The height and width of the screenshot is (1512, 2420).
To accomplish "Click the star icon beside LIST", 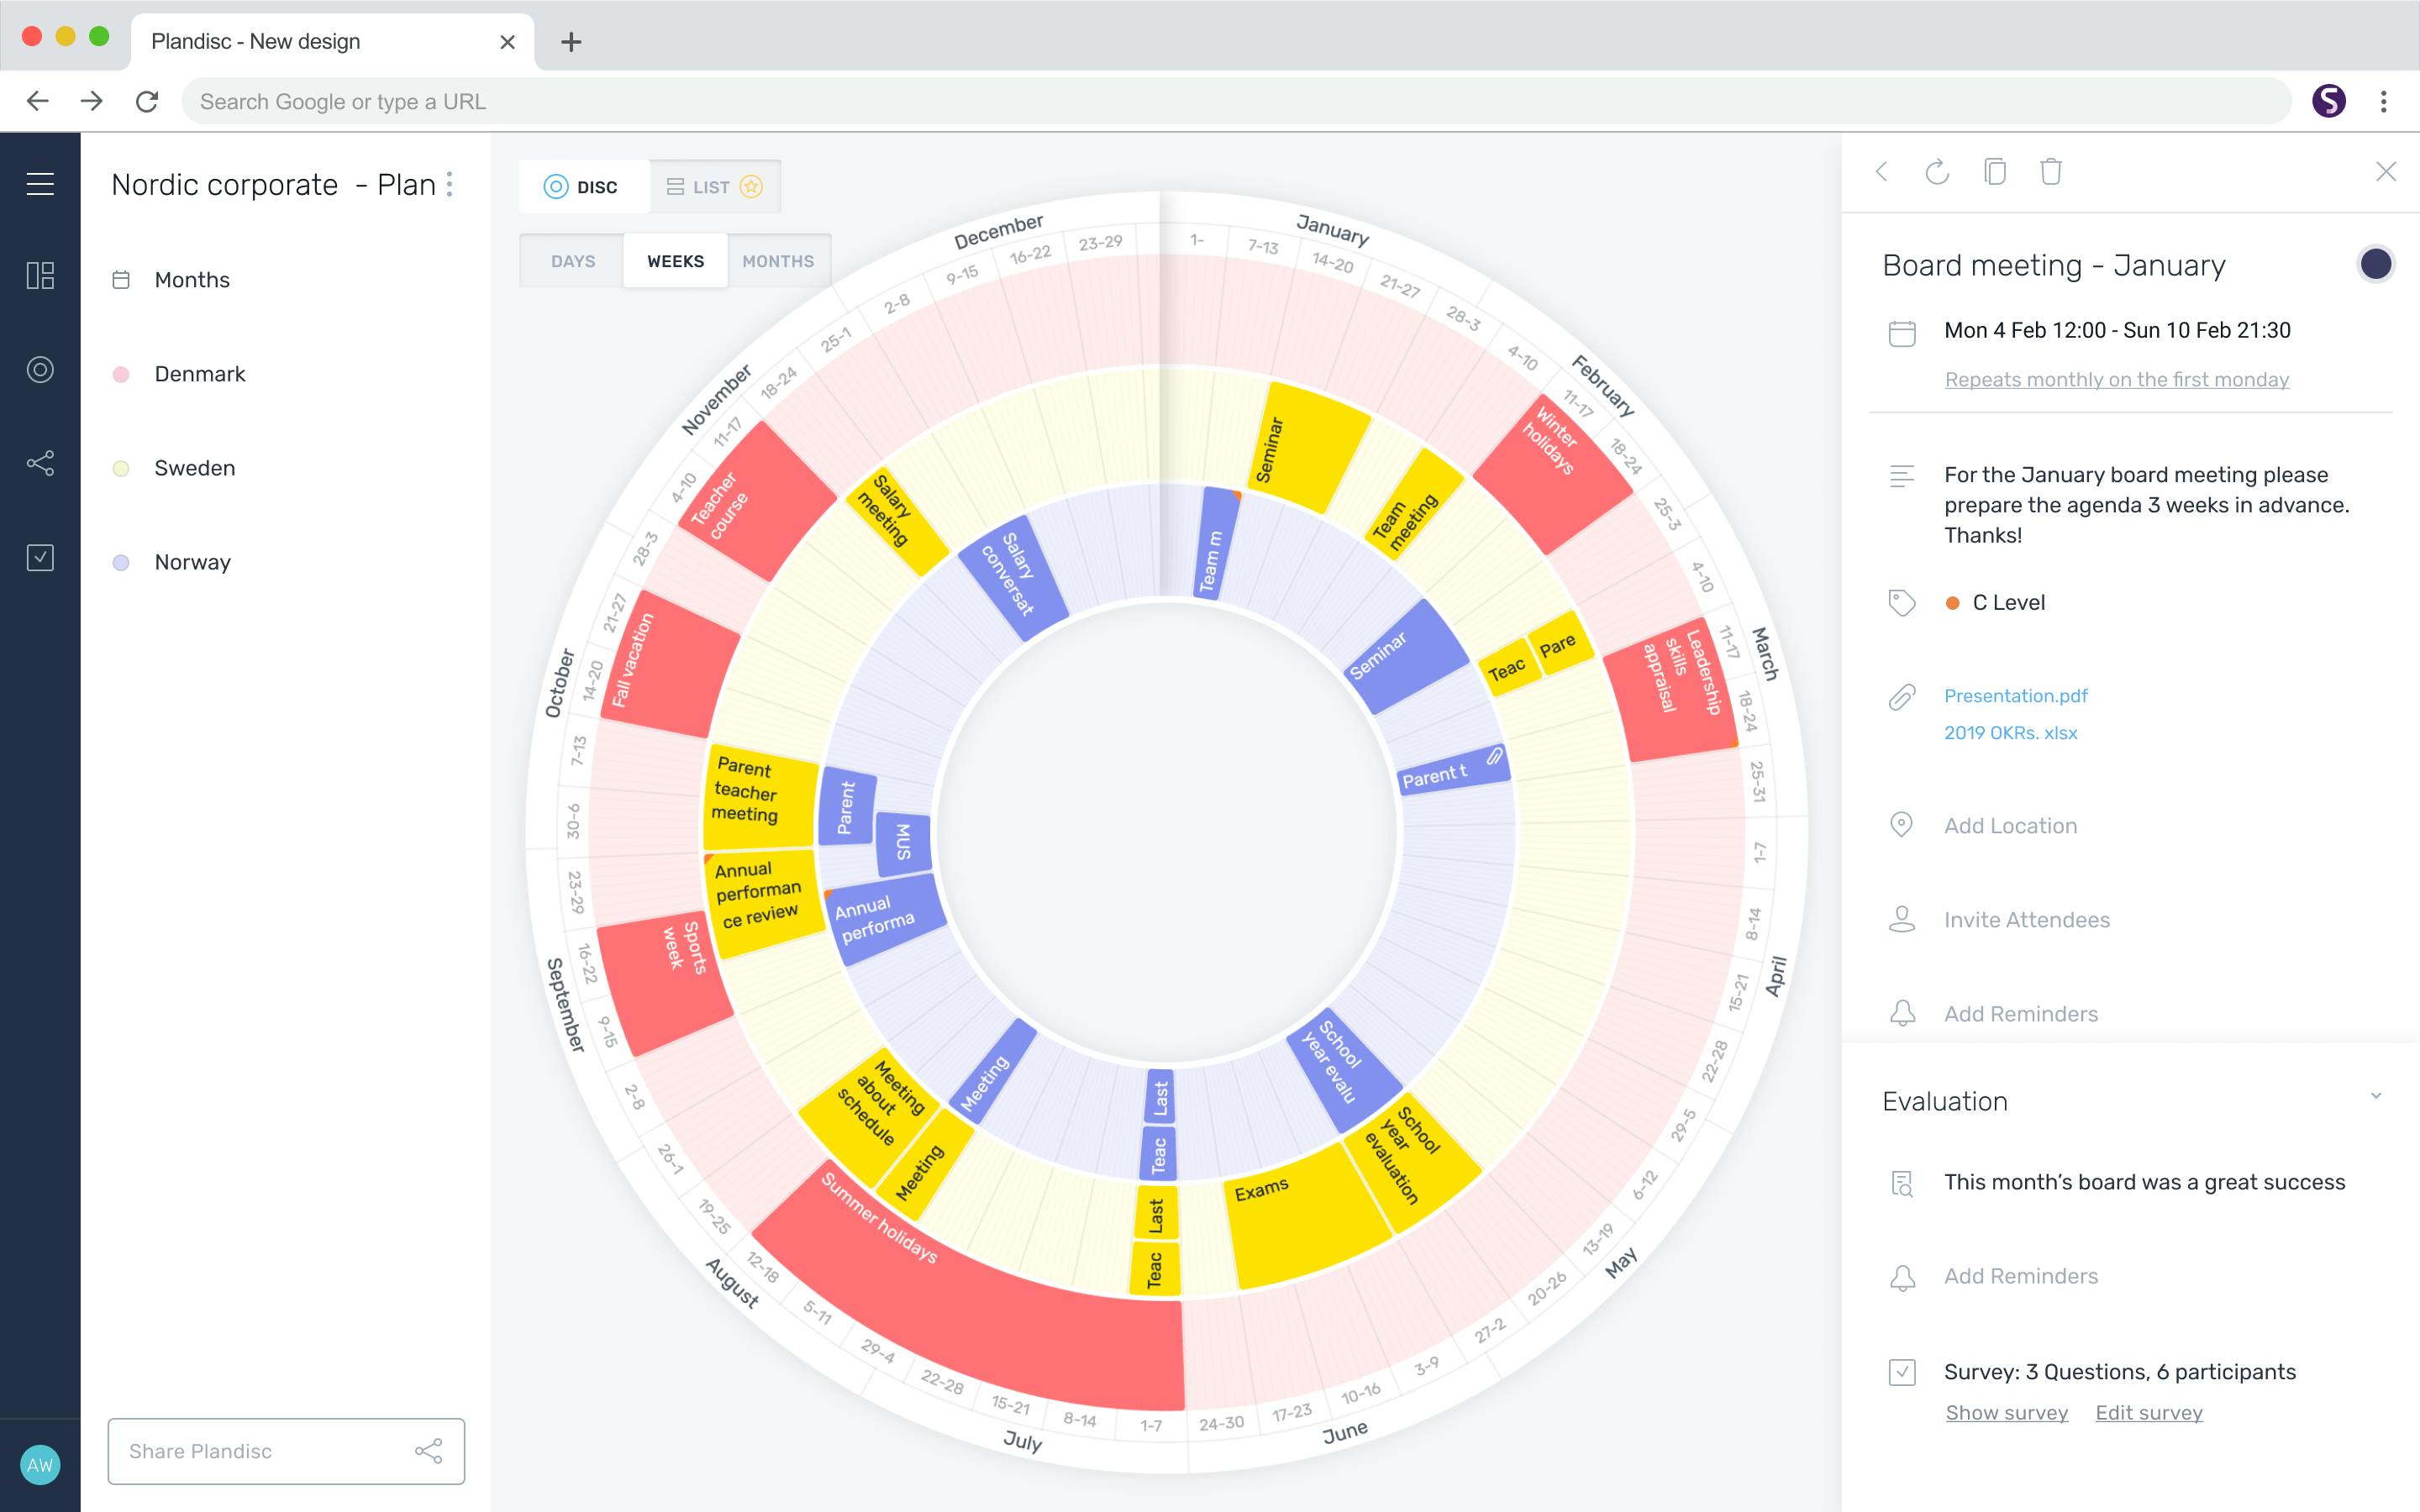I will (751, 185).
